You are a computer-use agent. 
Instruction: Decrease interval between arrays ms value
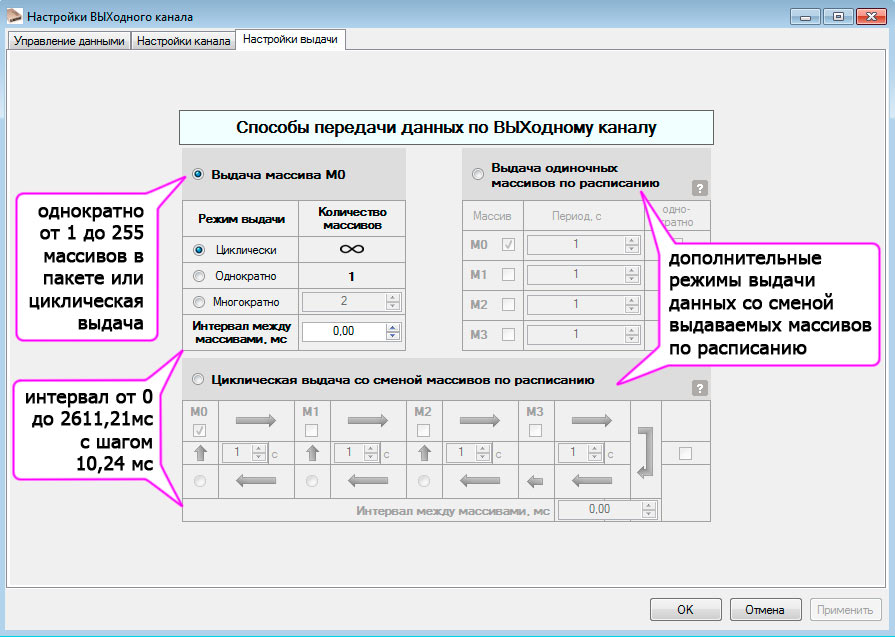coord(393,337)
